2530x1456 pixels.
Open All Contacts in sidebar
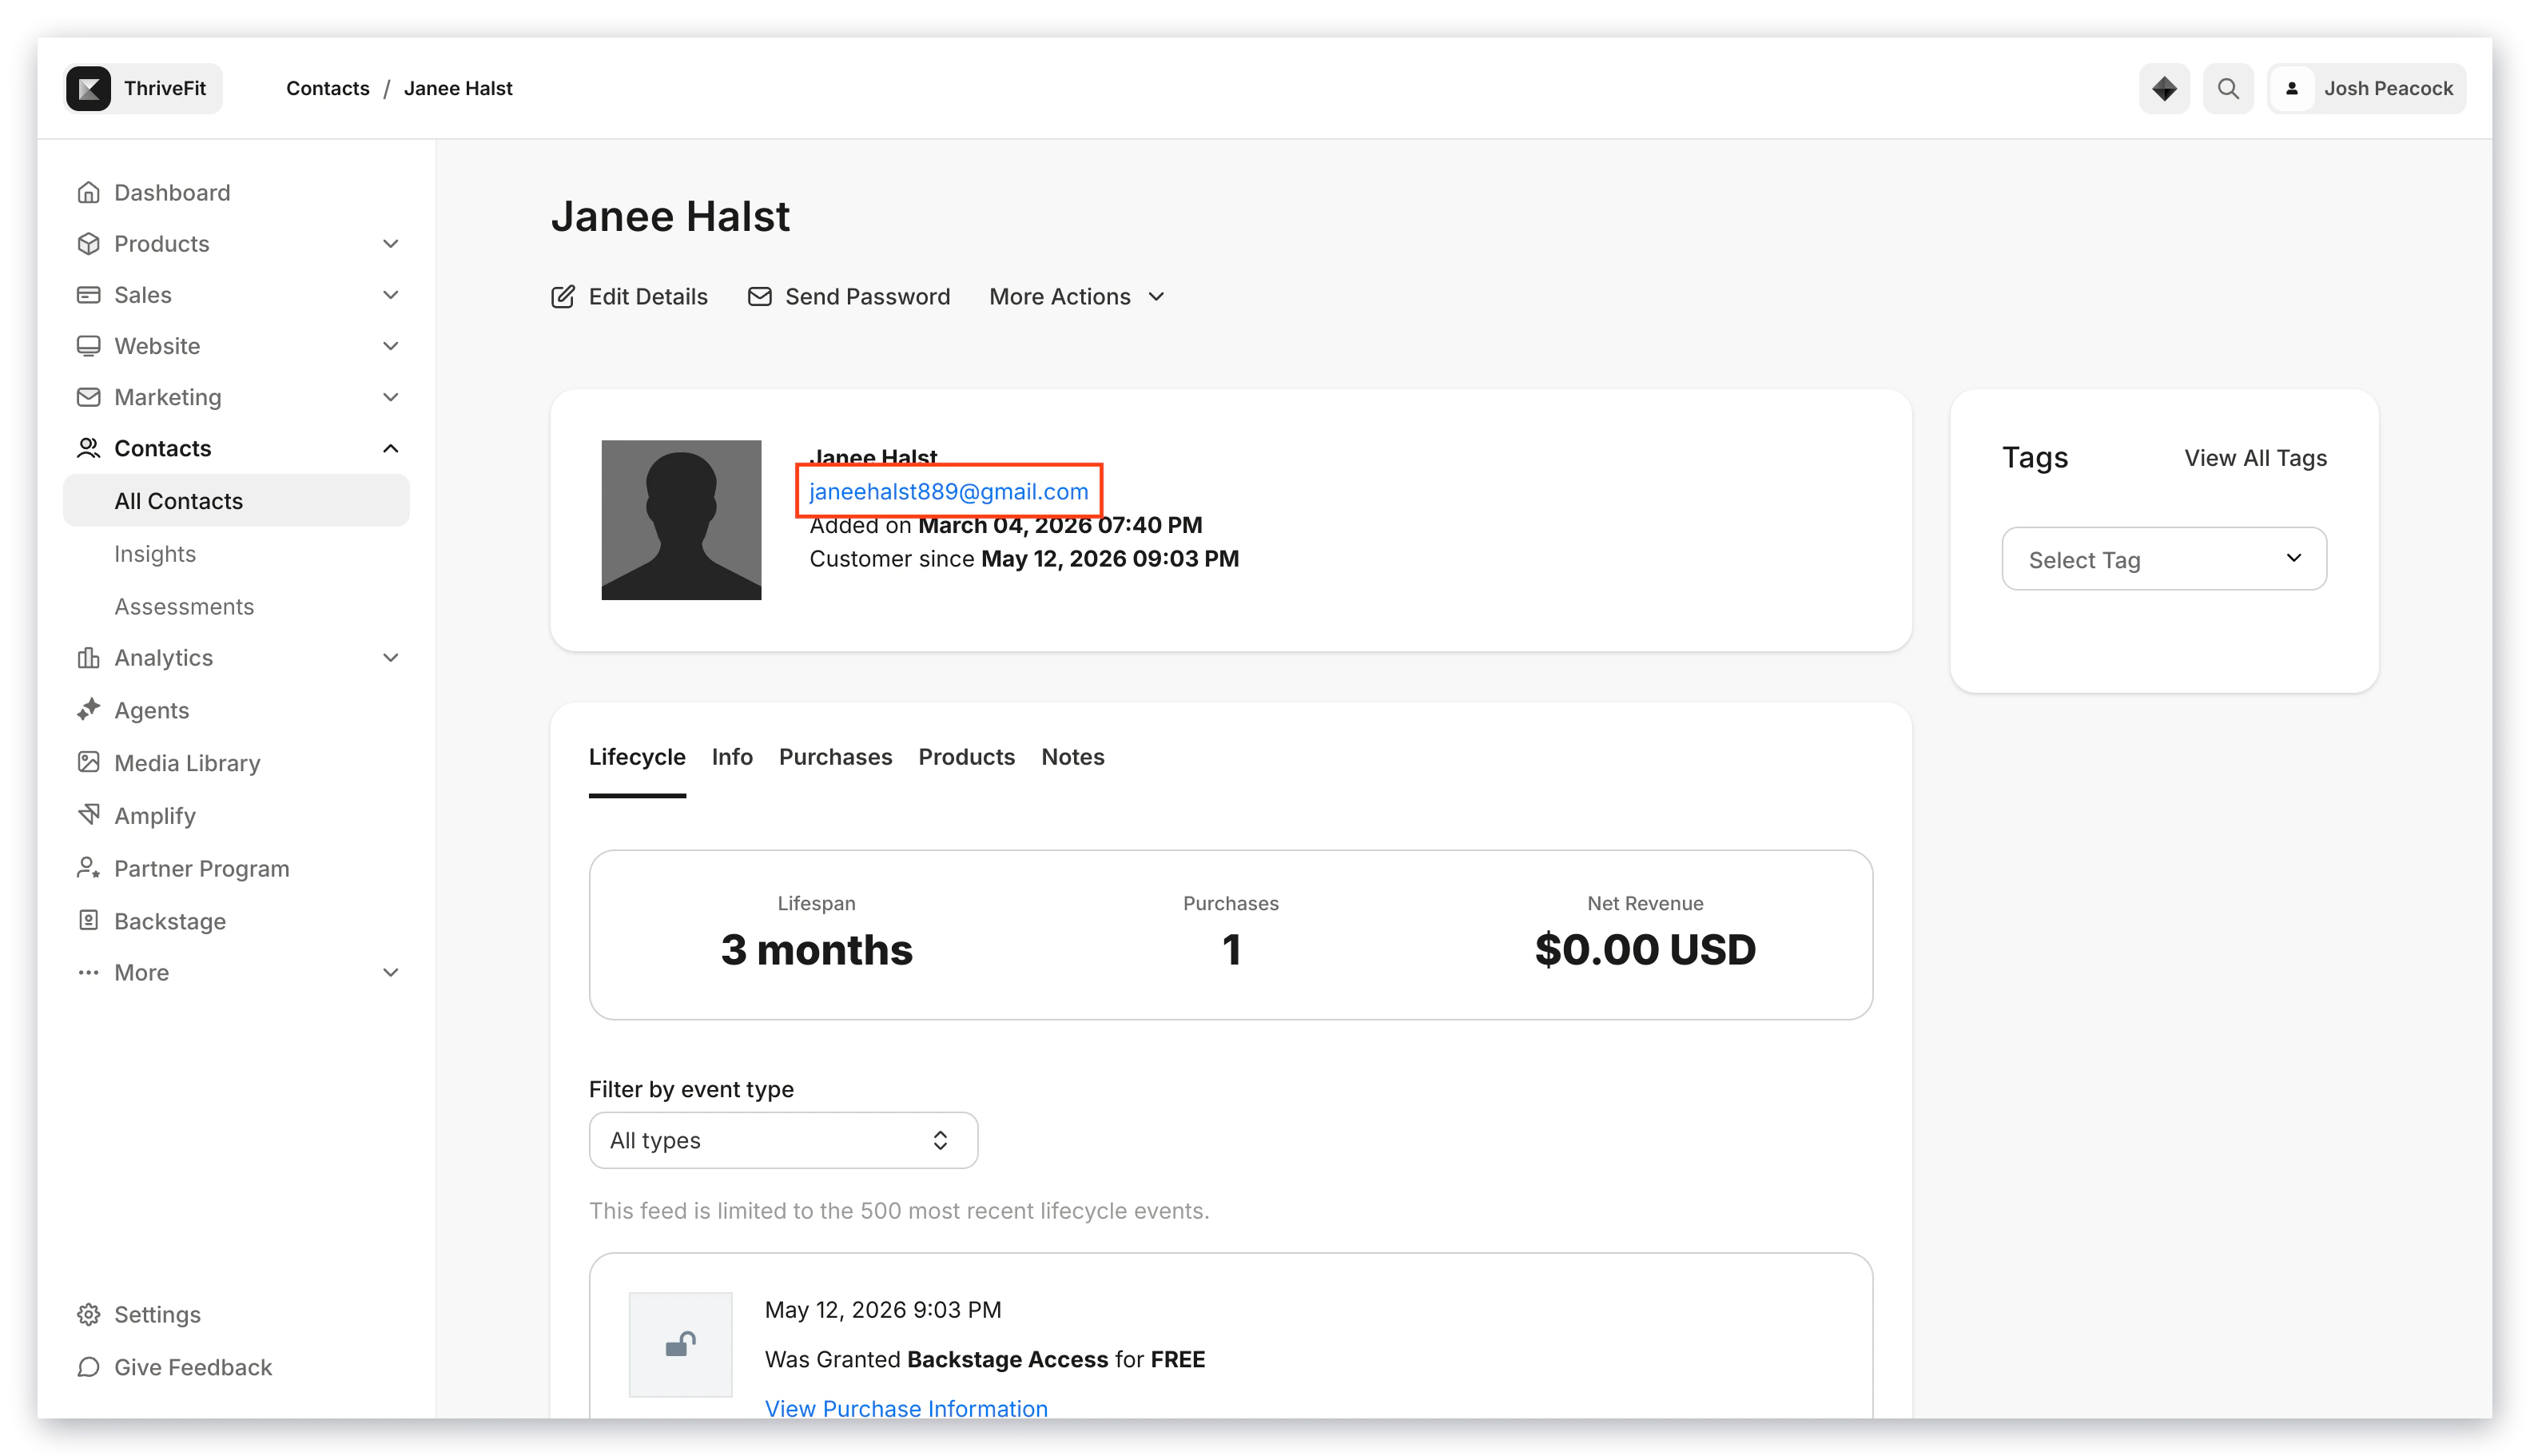pos(236,501)
